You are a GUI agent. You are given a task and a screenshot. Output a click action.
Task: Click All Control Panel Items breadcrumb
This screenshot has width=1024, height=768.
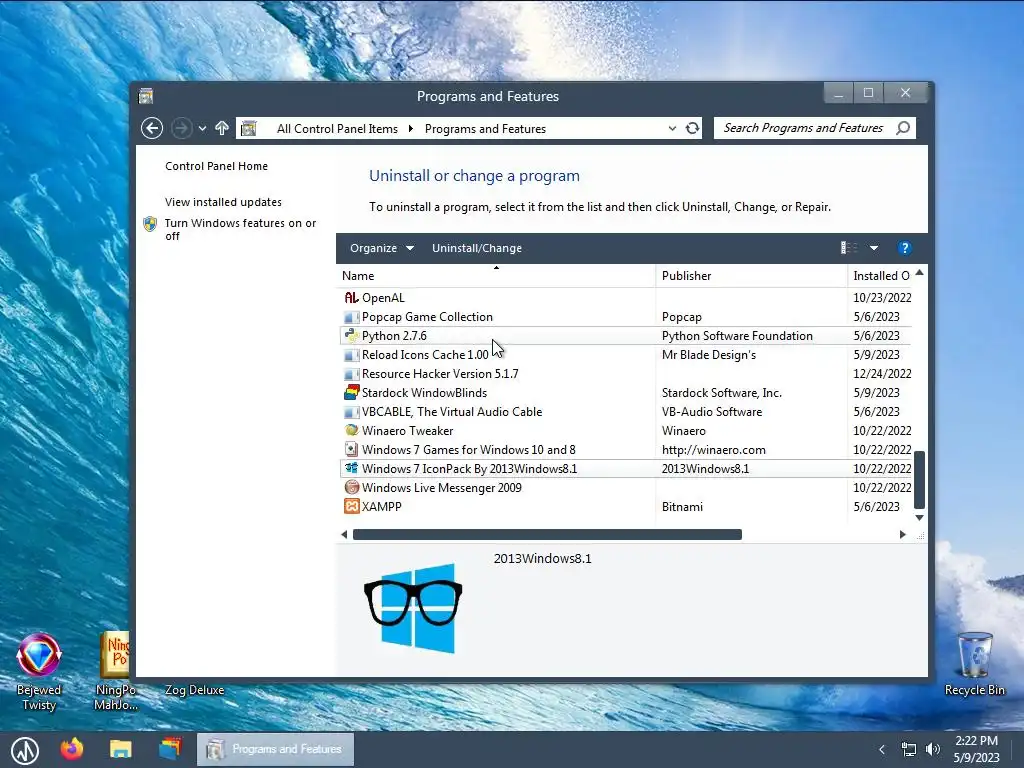tap(337, 129)
